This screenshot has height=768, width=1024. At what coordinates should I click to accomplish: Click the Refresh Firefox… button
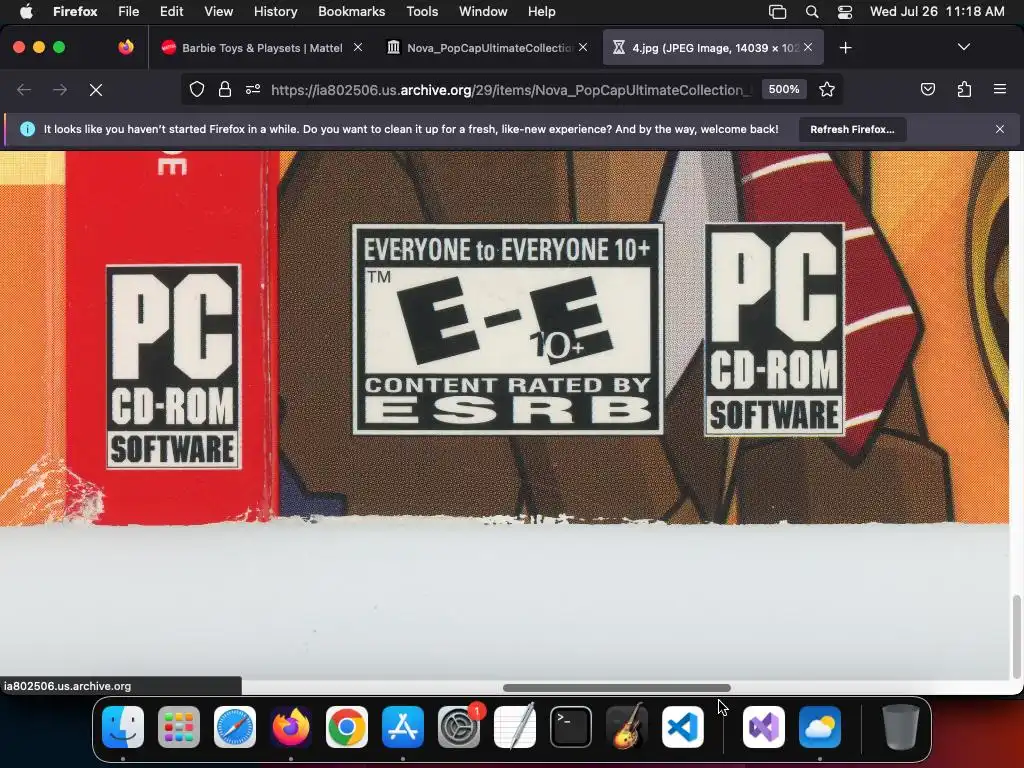852,129
